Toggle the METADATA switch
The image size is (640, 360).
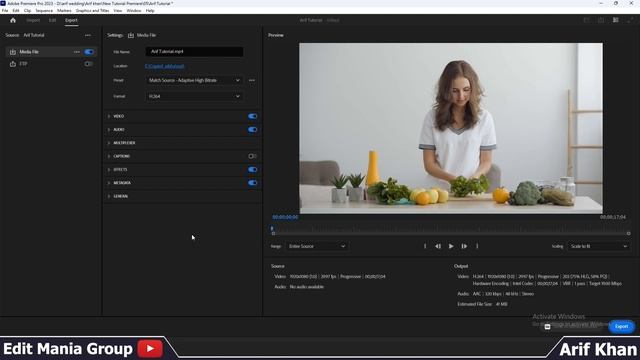click(253, 183)
